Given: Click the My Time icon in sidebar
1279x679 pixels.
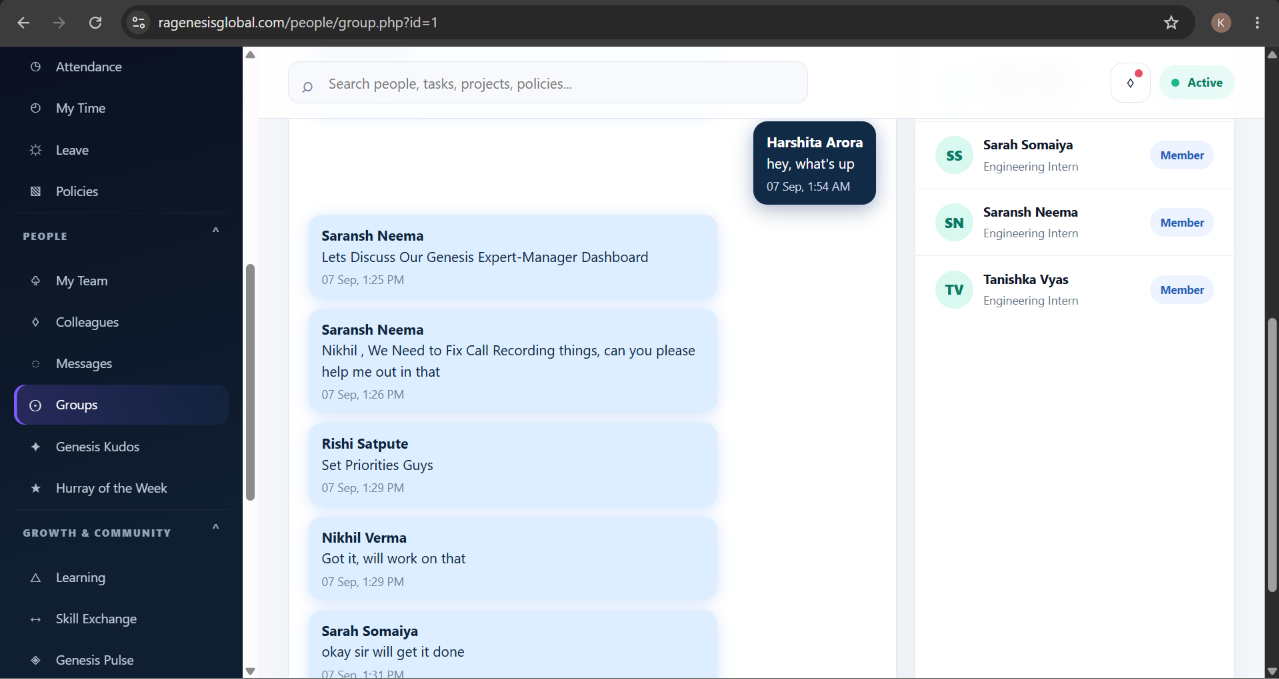Looking at the screenshot, I should (36, 108).
